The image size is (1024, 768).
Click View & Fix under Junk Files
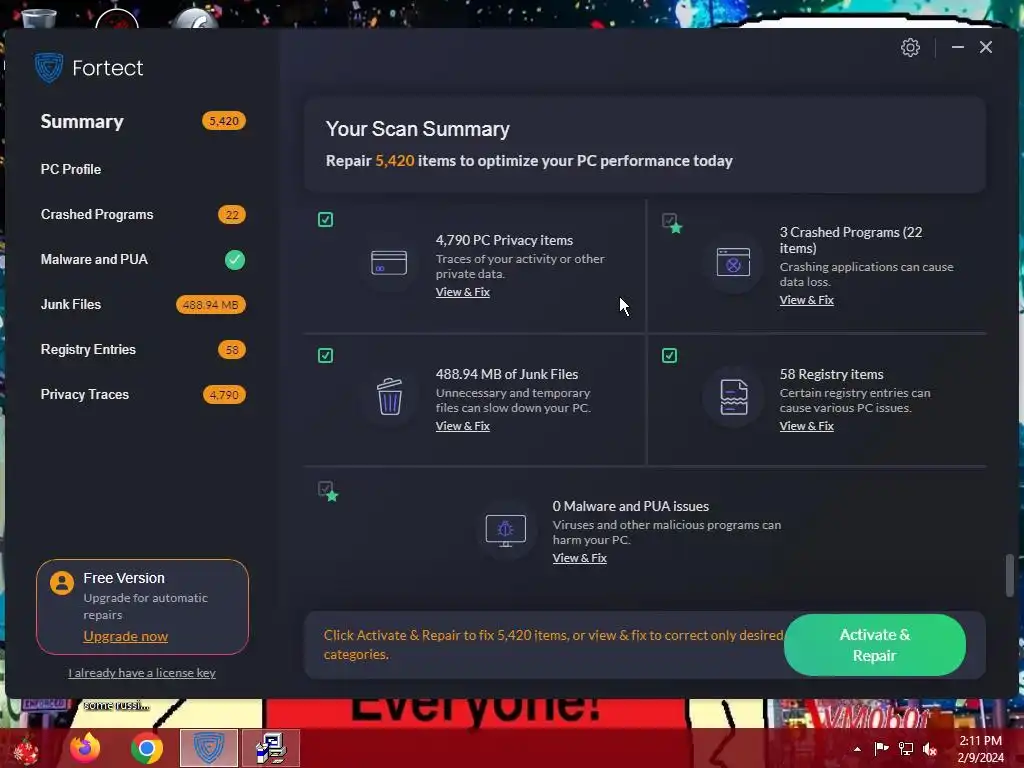[x=463, y=426]
